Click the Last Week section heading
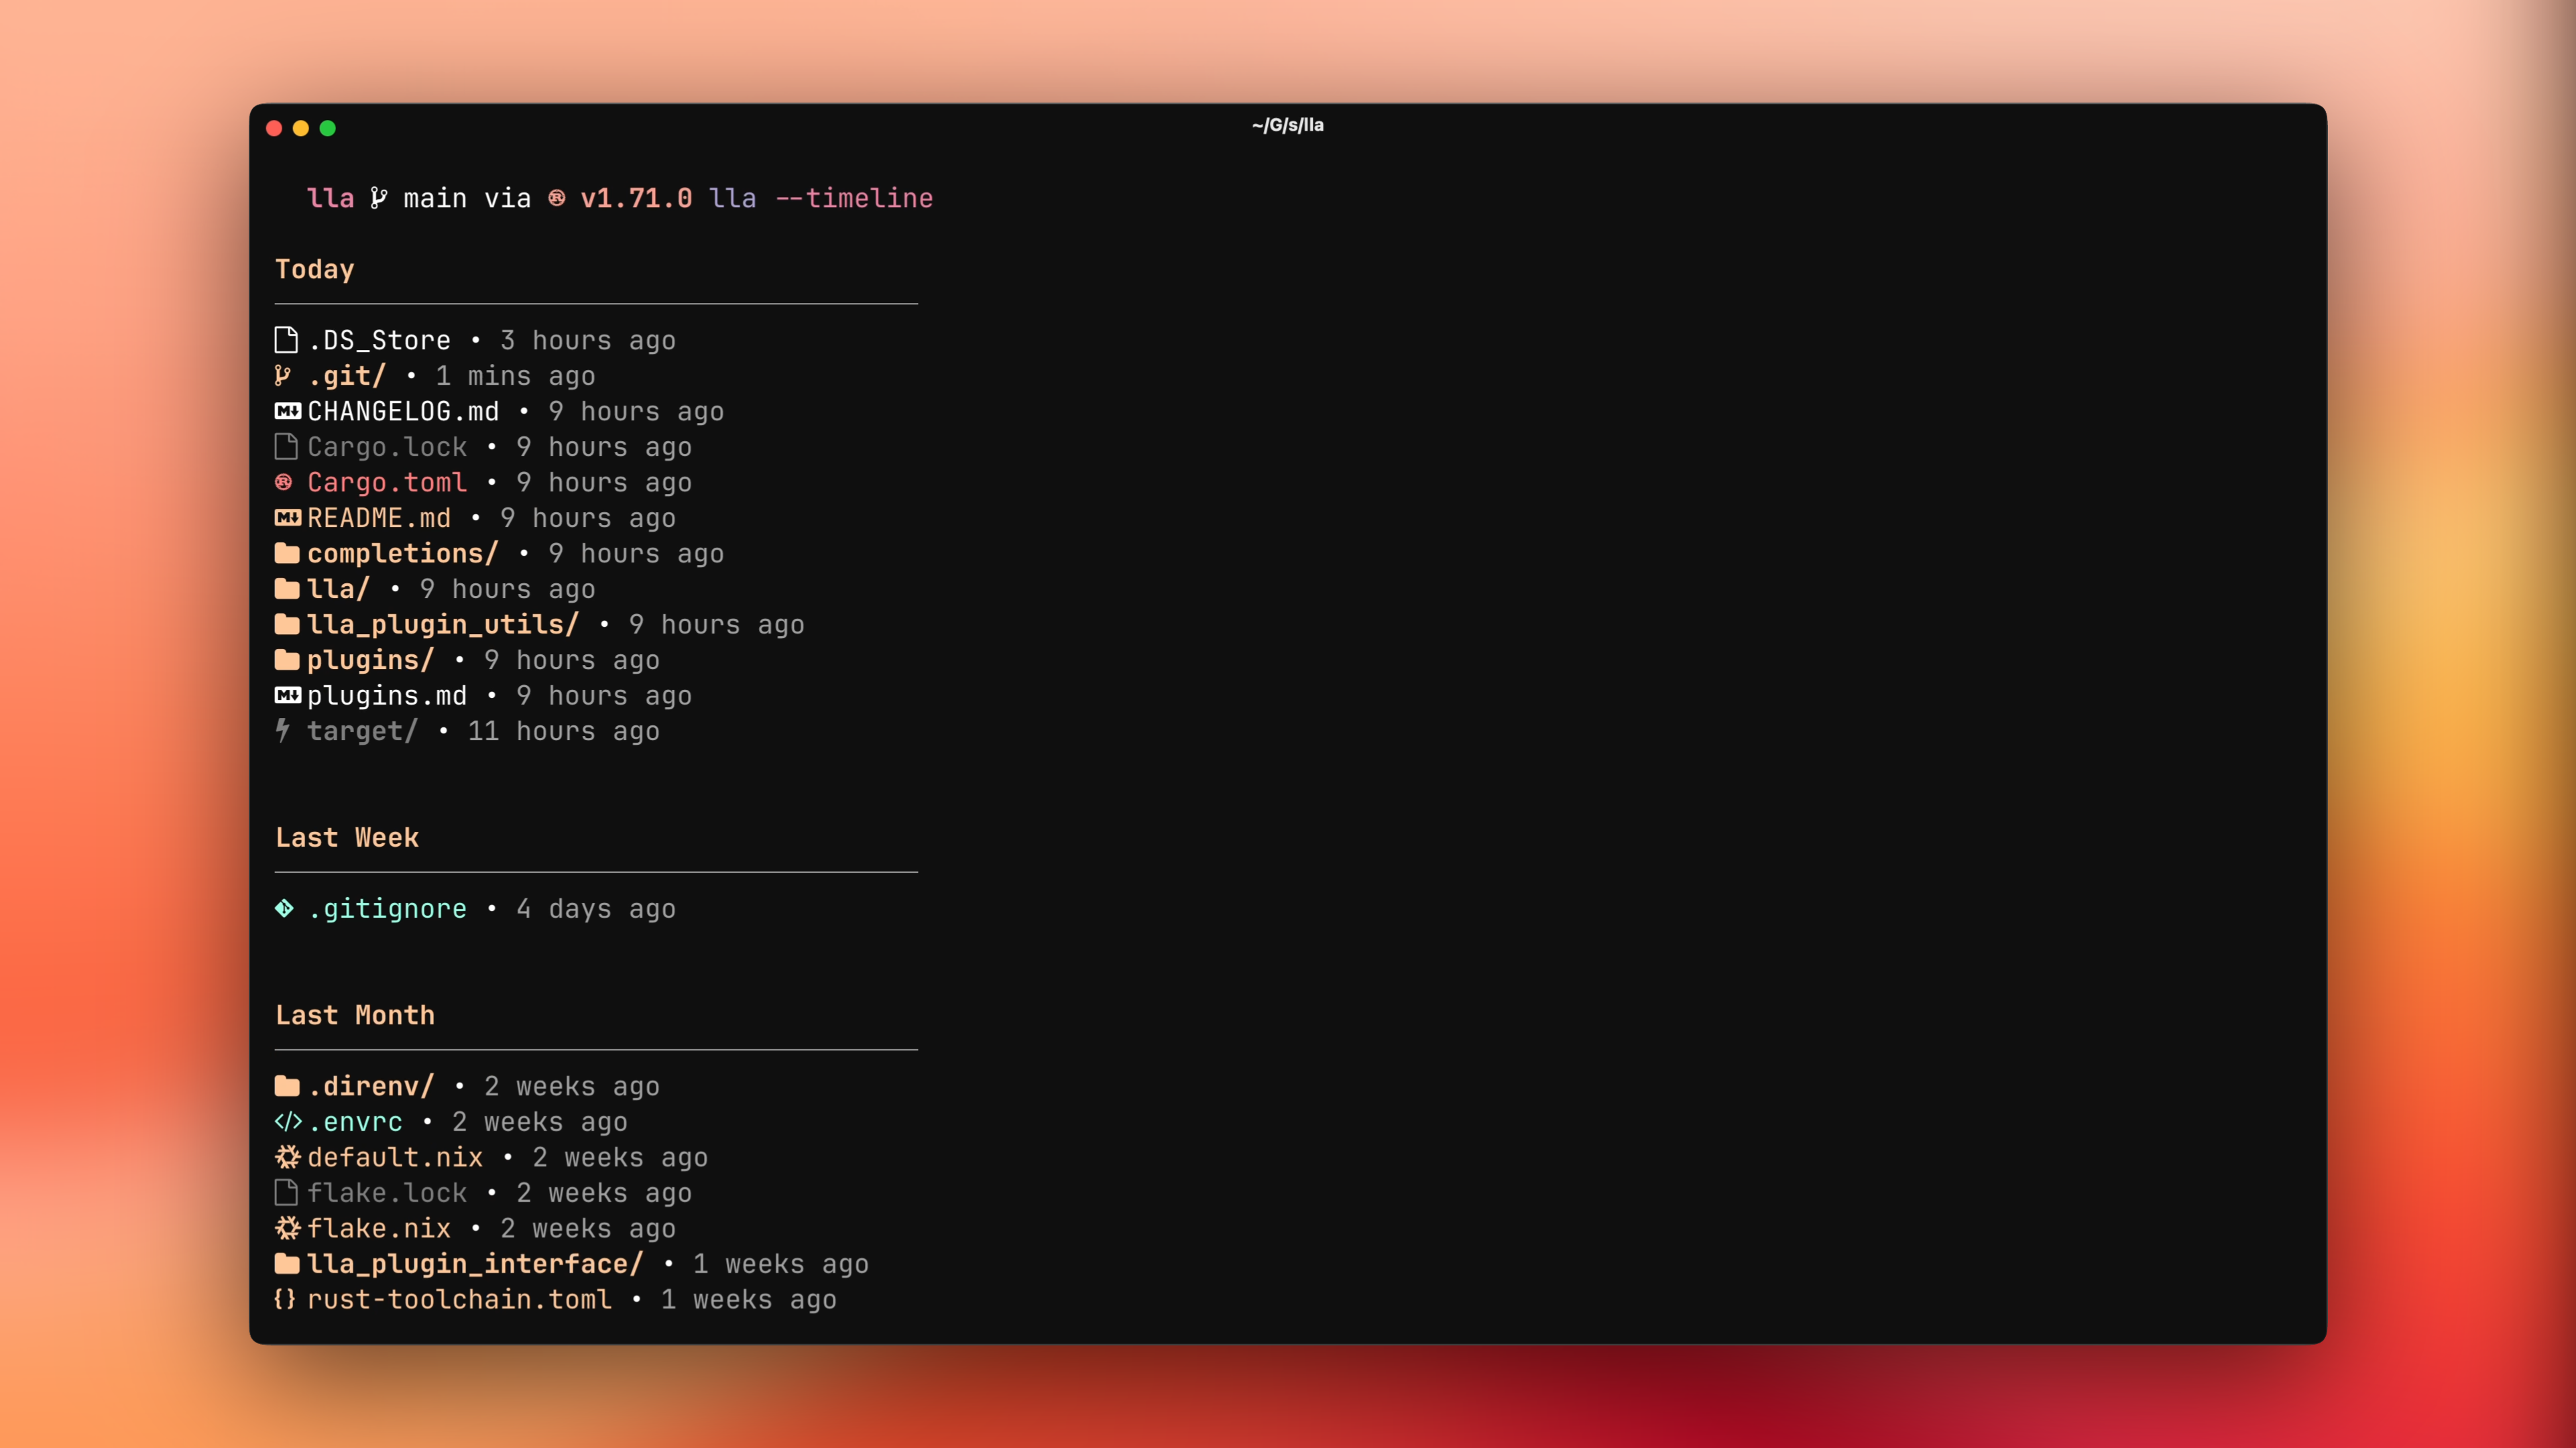This screenshot has height=1448, width=2576. click(347, 837)
